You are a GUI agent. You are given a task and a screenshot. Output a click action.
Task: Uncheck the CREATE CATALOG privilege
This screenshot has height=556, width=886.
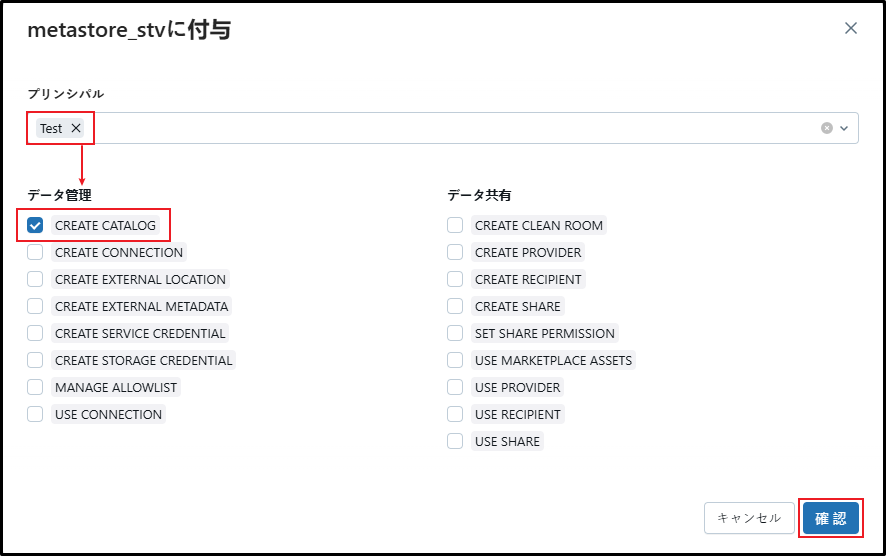pyautogui.click(x=35, y=225)
